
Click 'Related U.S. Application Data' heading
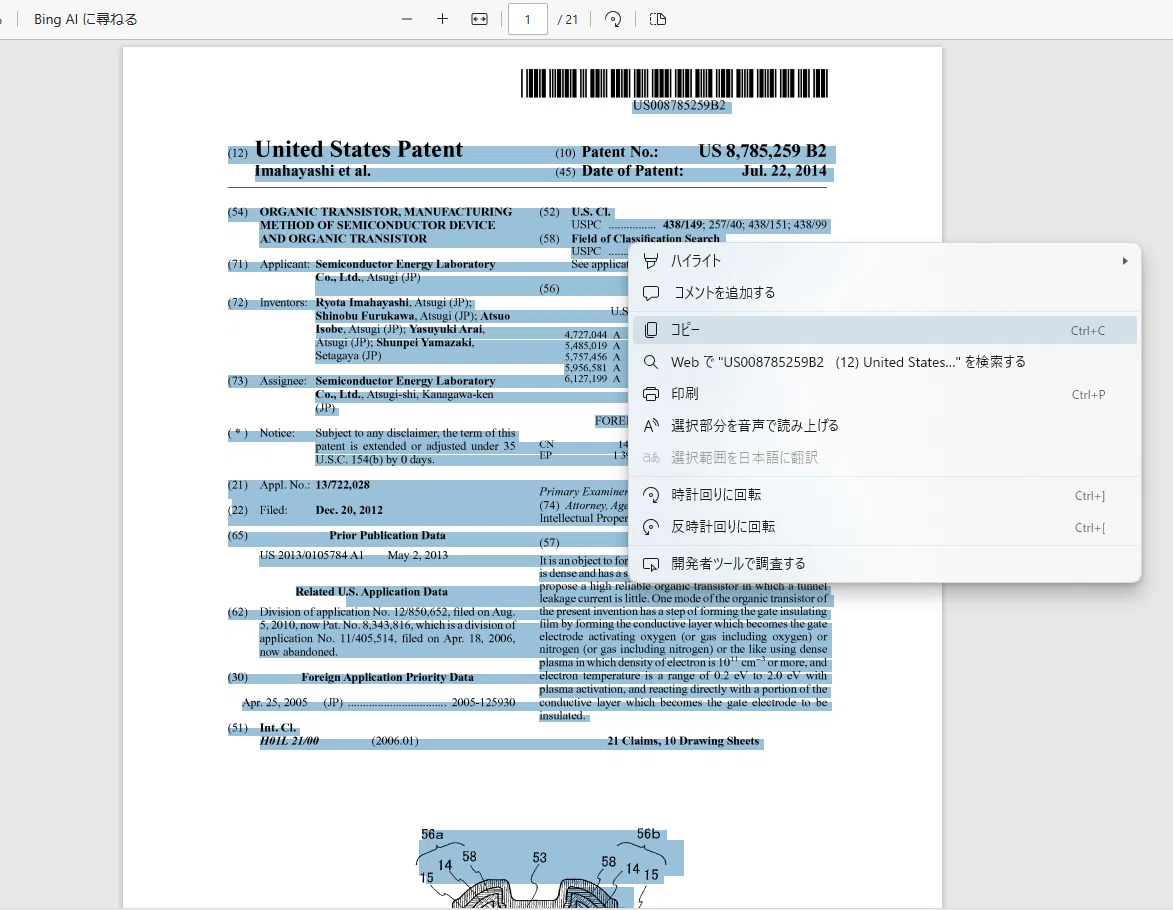(x=372, y=592)
